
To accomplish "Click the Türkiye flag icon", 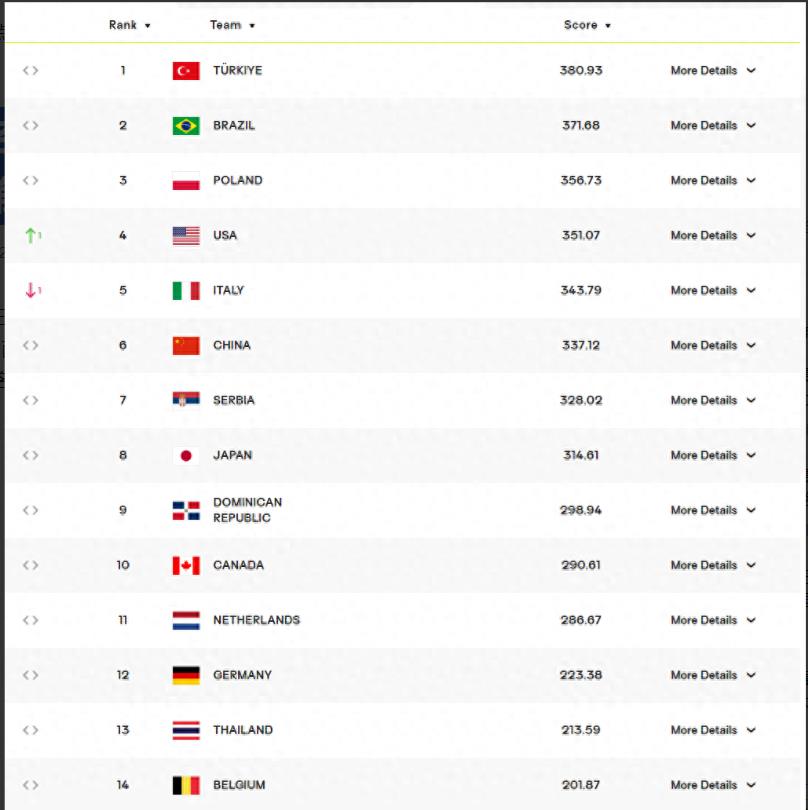I will [x=186, y=71].
